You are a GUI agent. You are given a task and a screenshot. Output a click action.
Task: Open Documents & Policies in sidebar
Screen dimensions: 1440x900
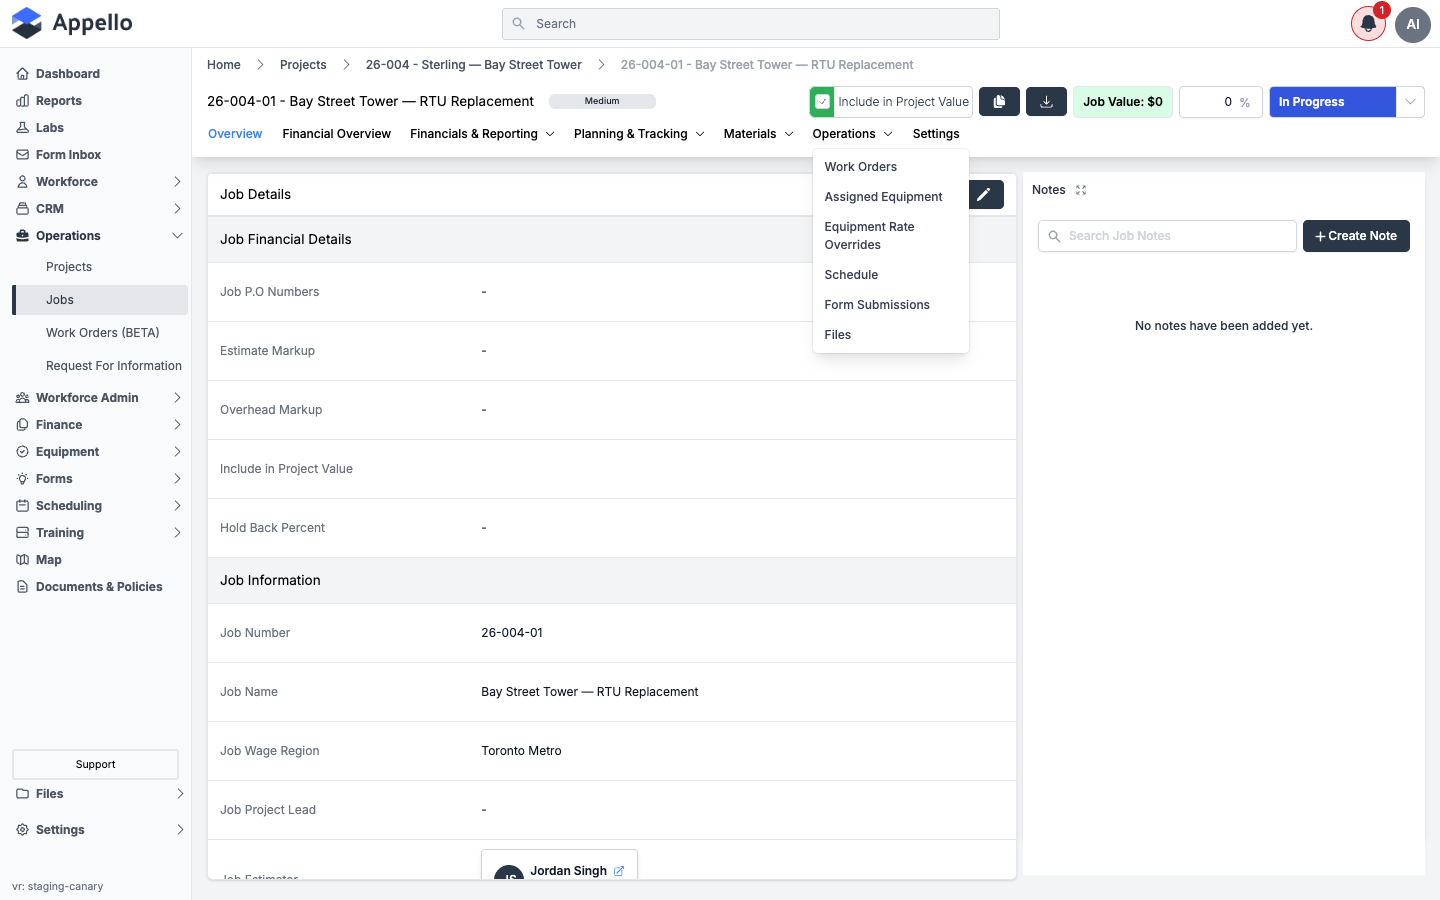click(99, 587)
